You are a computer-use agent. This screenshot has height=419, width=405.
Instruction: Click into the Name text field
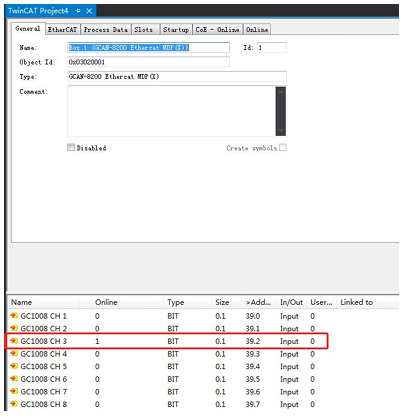[148, 48]
